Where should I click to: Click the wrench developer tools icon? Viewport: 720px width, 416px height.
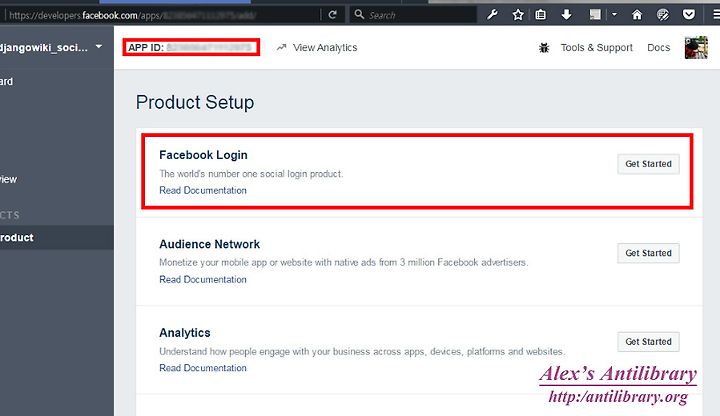492,15
